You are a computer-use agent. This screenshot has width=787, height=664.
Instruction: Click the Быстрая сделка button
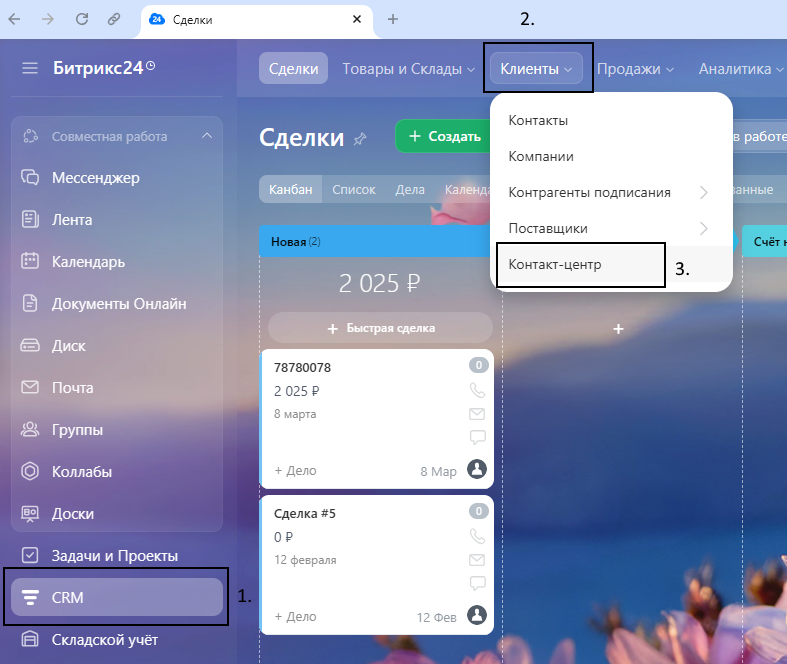pyautogui.click(x=380, y=328)
